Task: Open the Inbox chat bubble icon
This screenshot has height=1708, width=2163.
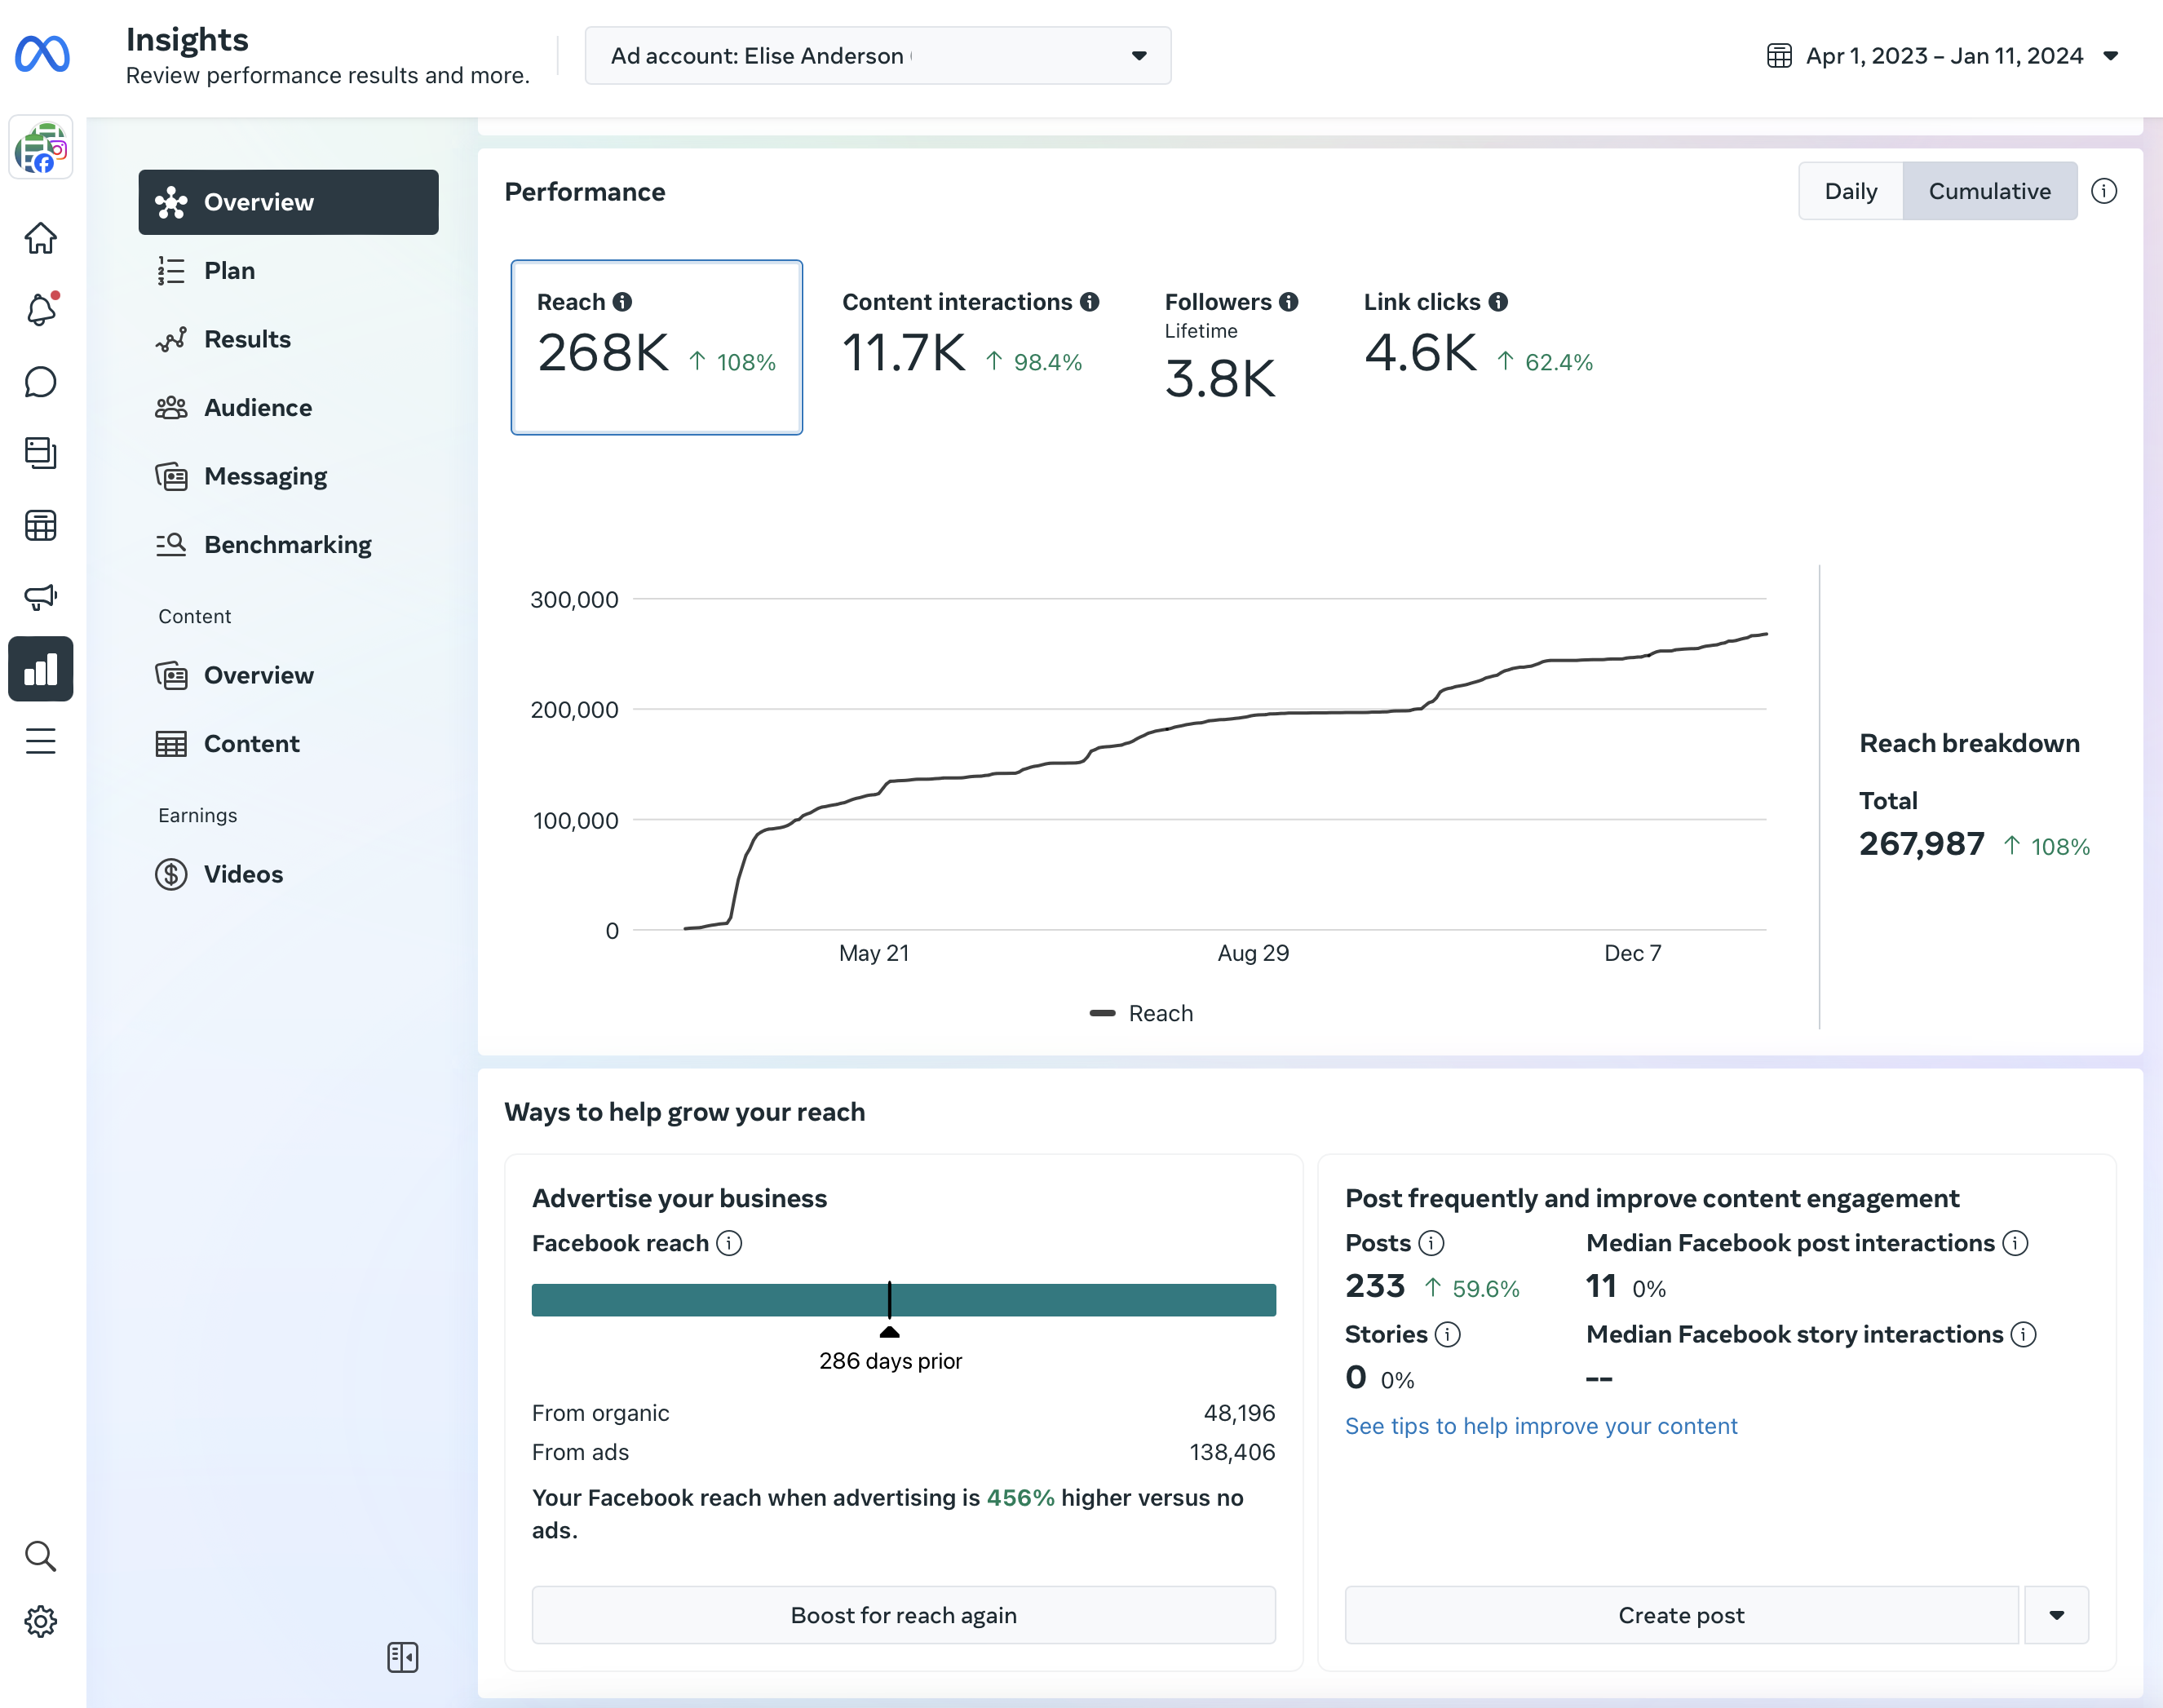Action: point(40,382)
